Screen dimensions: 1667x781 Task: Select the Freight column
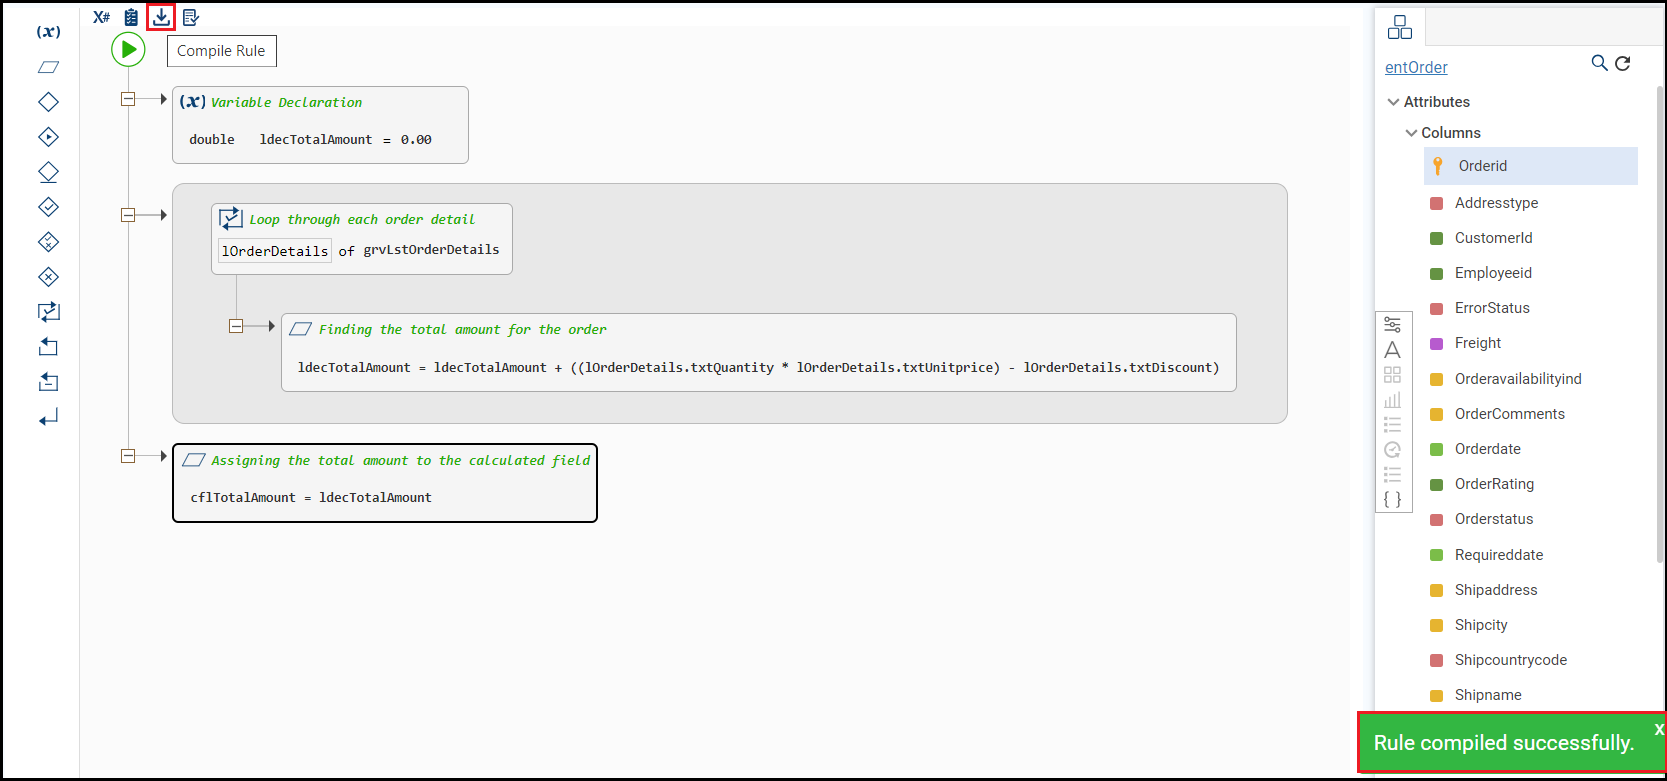1478,343
